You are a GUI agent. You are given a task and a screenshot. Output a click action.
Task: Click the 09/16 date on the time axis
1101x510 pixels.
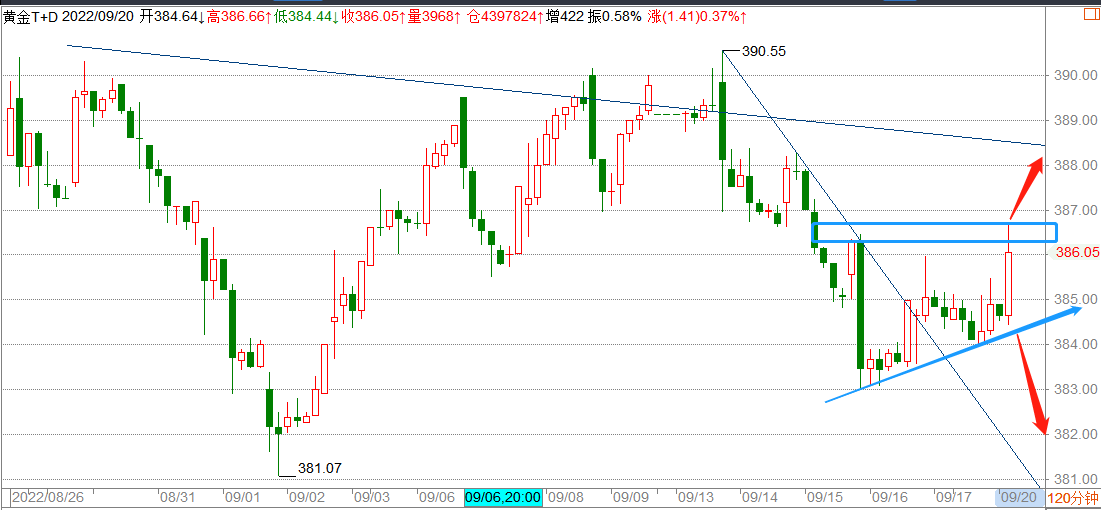tap(890, 498)
